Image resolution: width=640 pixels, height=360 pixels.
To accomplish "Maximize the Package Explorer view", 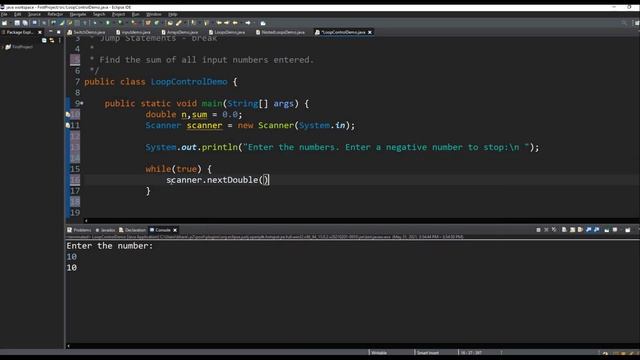I will coord(58,32).
